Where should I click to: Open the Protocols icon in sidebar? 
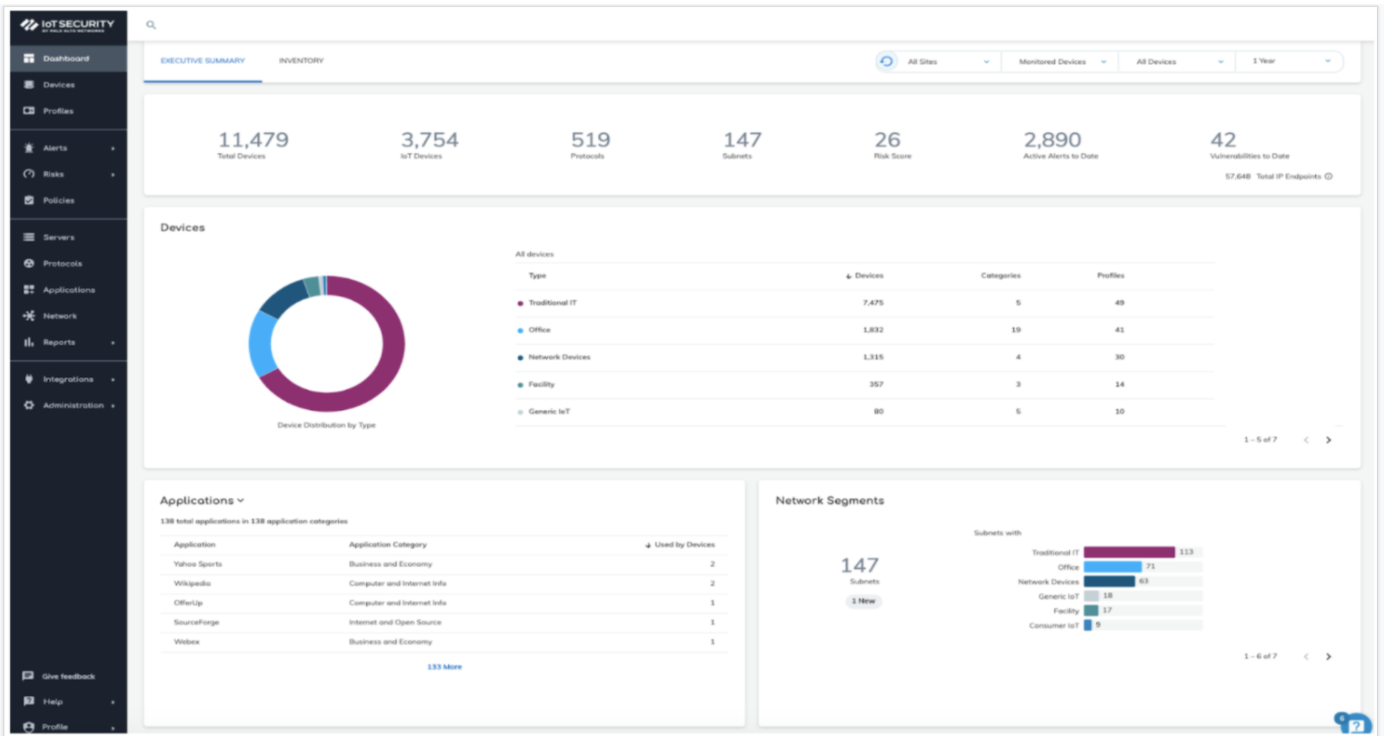29,263
